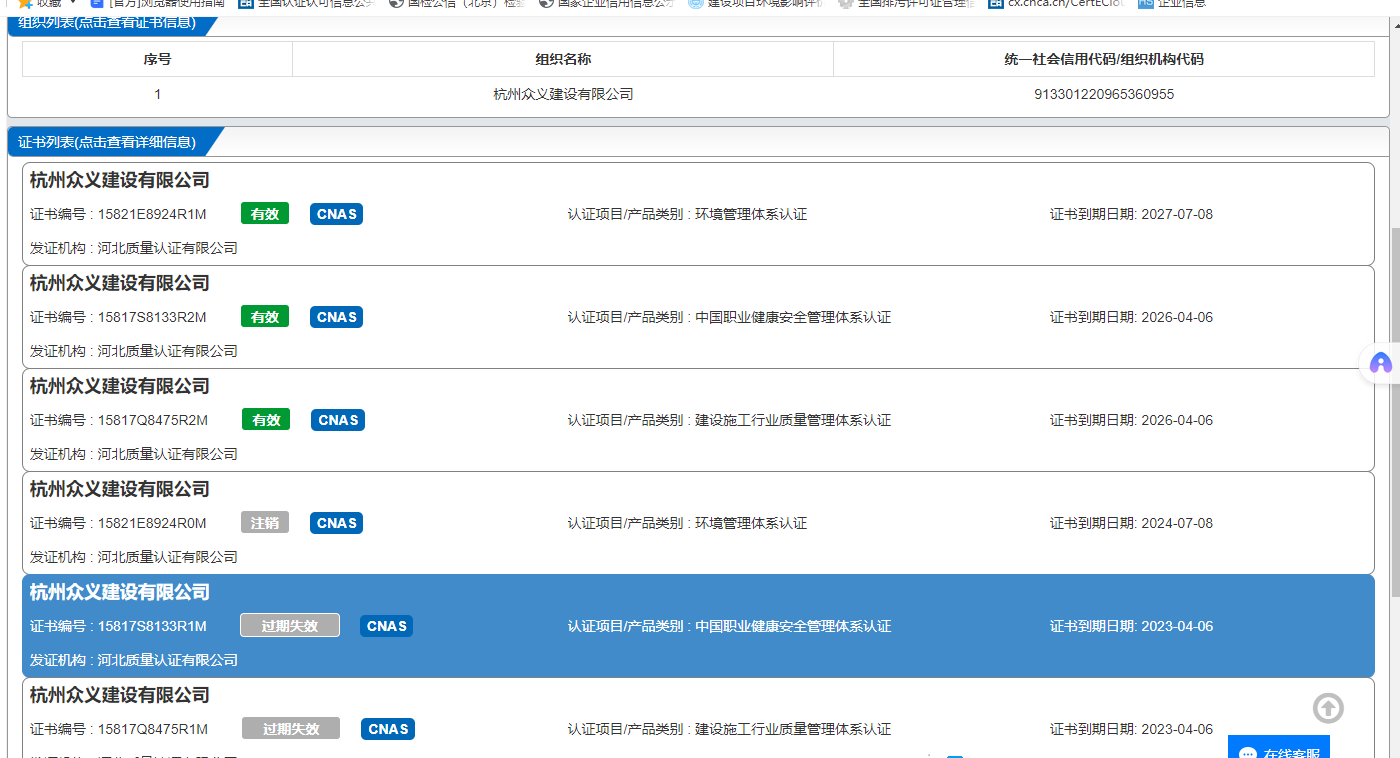1400x758 pixels.
Task: Click expiry date 2027-07-08
Action: click(1177, 214)
